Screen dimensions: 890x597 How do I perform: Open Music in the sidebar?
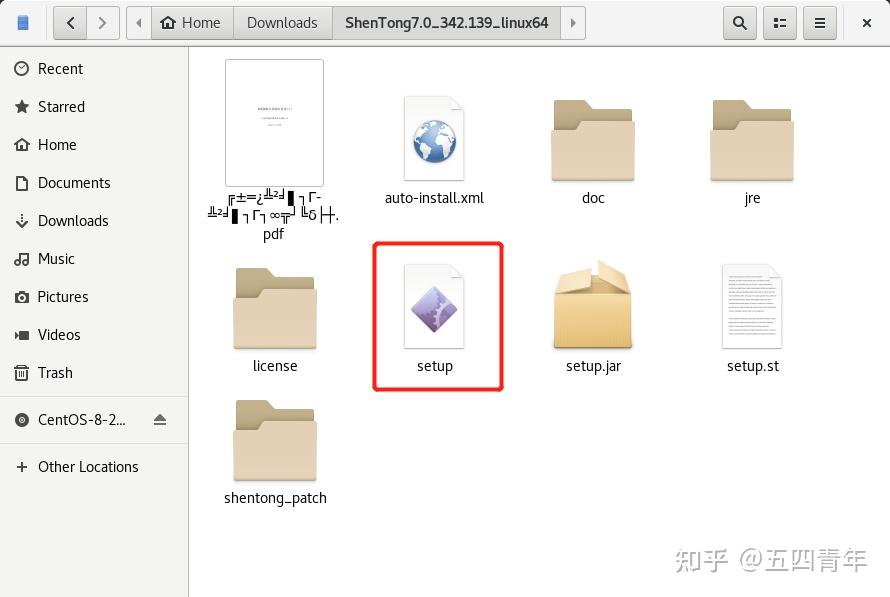94,259
